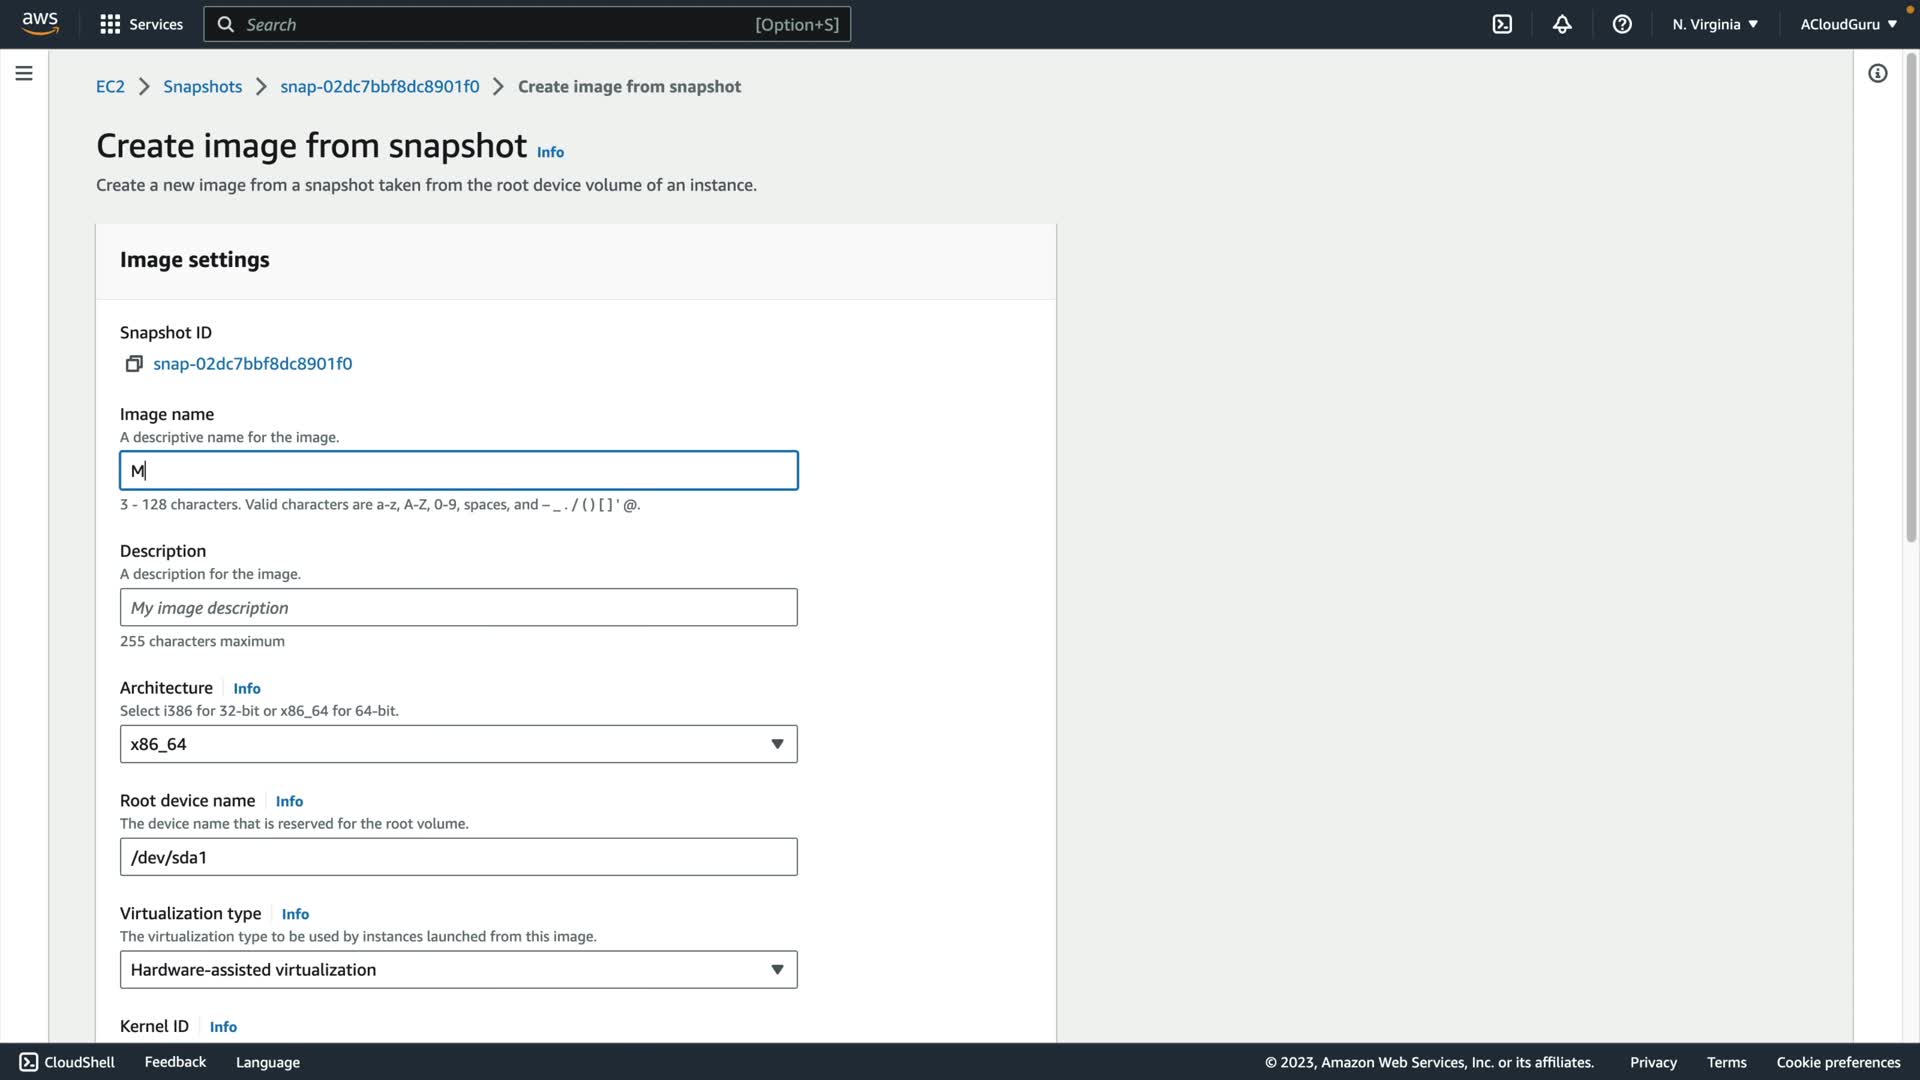Click the AWS logo home icon
Screen dimensions: 1920x1080
click(x=40, y=23)
